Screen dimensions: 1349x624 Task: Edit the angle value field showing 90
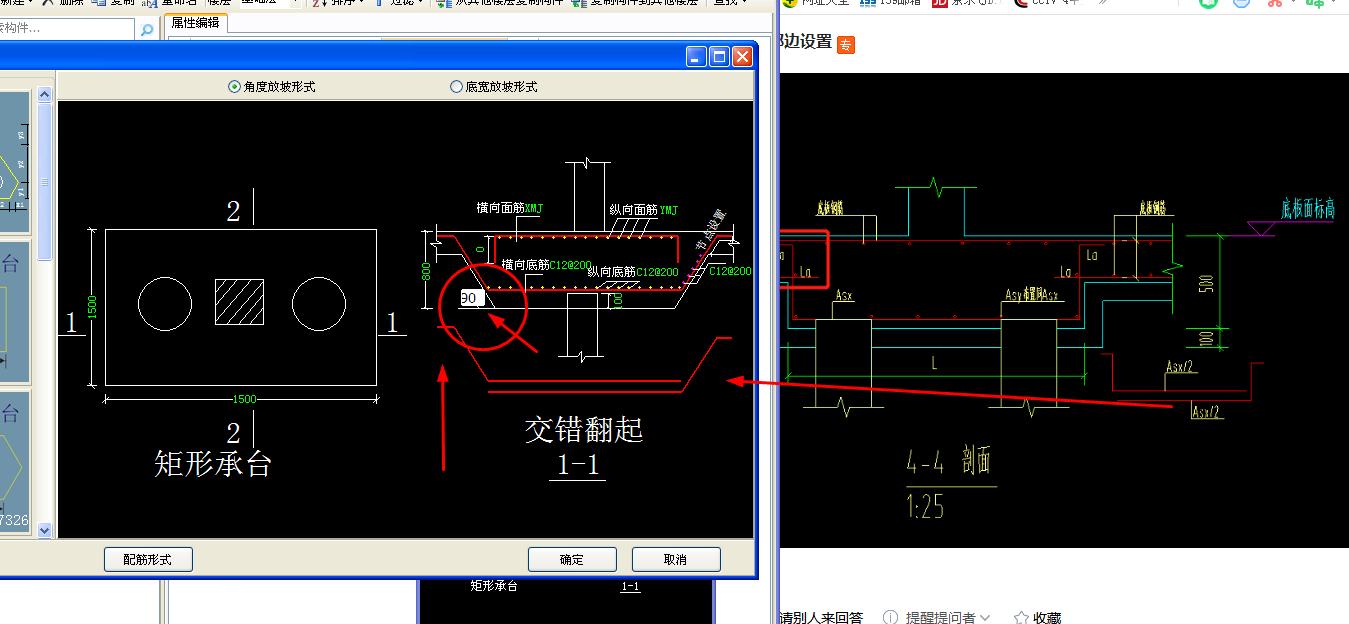click(x=472, y=298)
